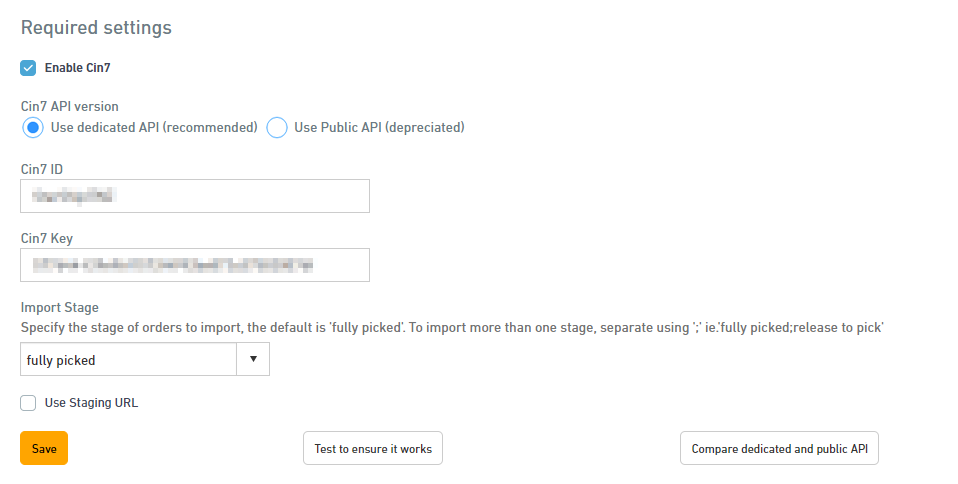Click into the Cin7 ID field

click(195, 196)
